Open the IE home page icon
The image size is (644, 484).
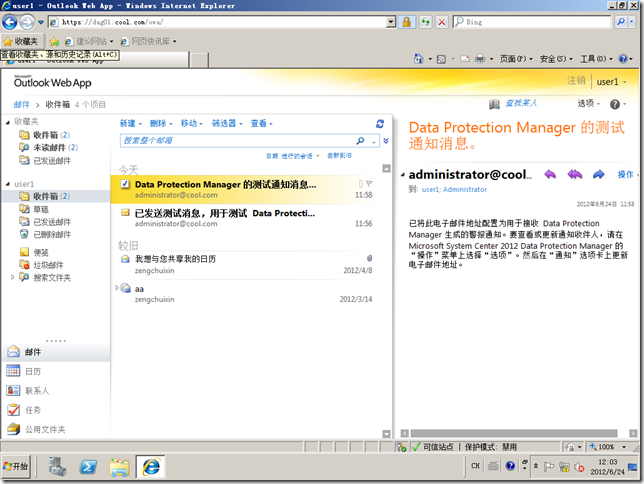coord(418,59)
